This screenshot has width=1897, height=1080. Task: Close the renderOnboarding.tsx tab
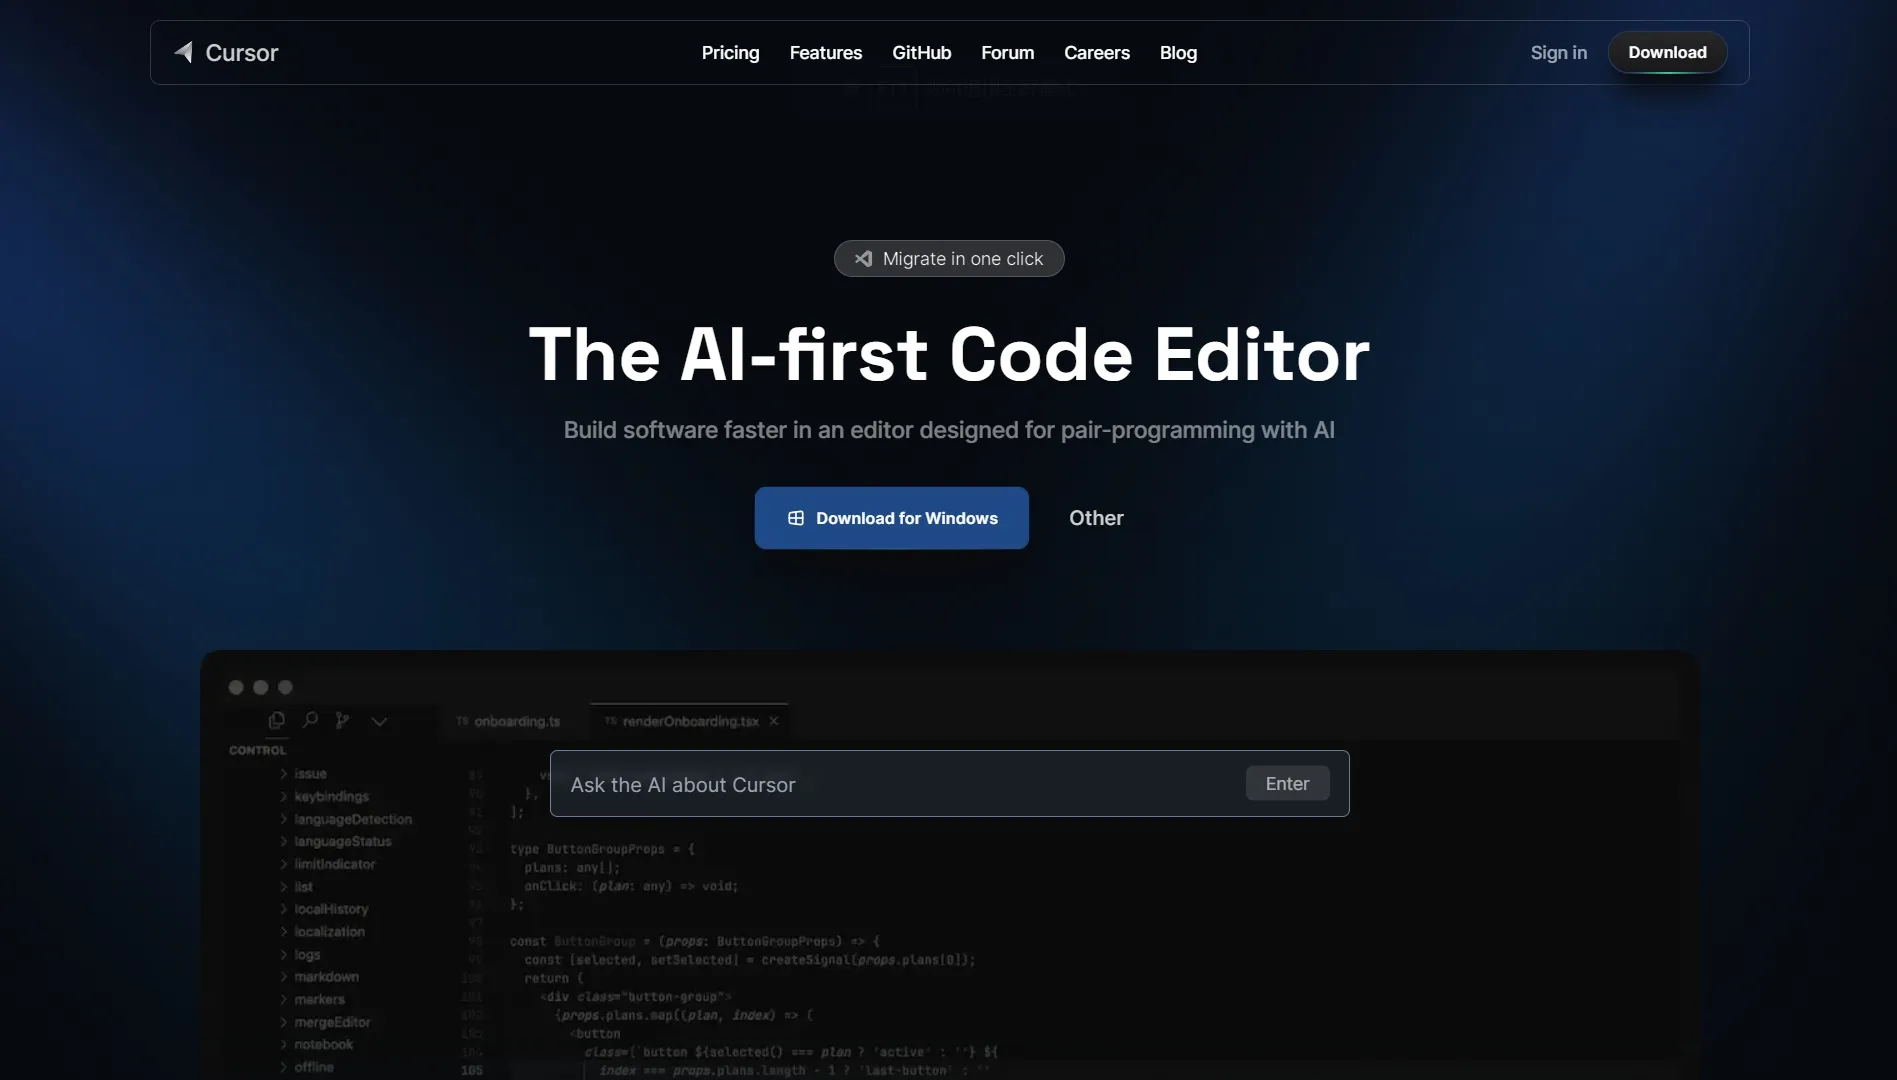(774, 721)
